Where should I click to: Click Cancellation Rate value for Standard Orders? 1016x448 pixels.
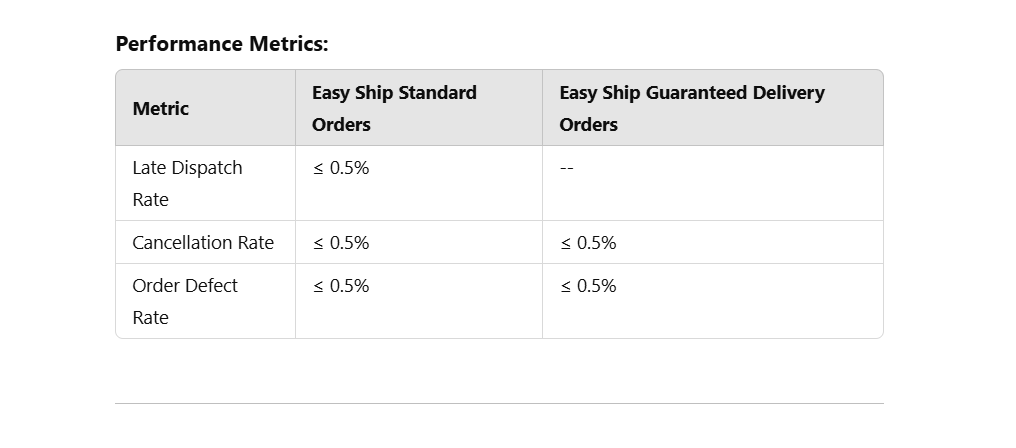pyautogui.click(x=341, y=243)
